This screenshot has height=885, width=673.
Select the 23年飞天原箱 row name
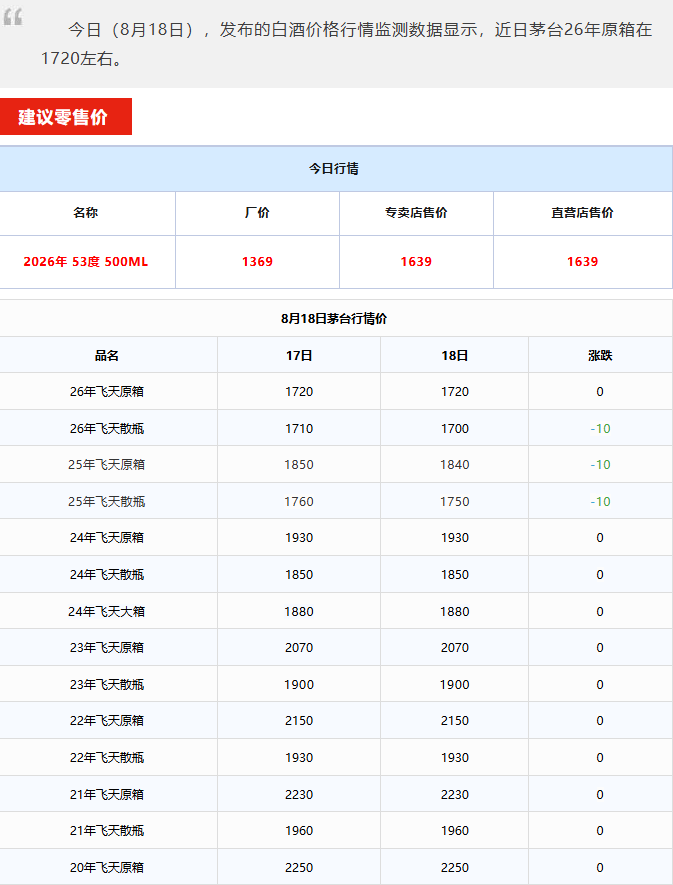[107, 648]
